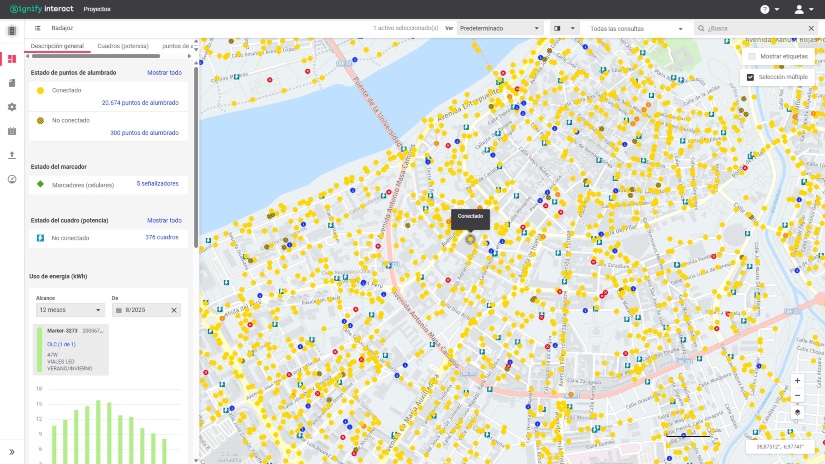Open the calendar schedule sidebar icon
825x464 pixels.
click(x=12, y=131)
